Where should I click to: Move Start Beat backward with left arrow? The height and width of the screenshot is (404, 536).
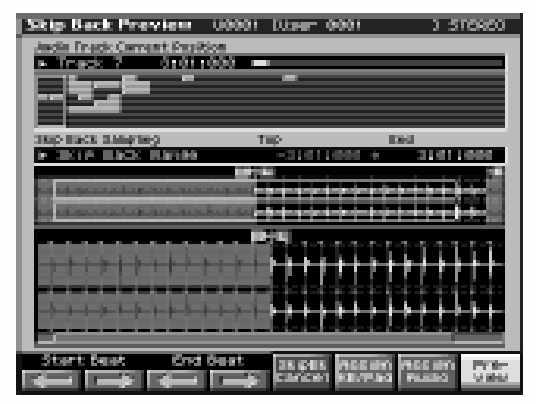coord(51,380)
